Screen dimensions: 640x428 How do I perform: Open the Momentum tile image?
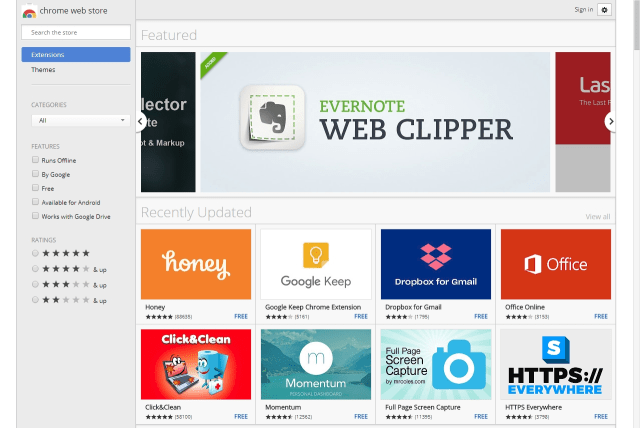pyautogui.click(x=316, y=364)
